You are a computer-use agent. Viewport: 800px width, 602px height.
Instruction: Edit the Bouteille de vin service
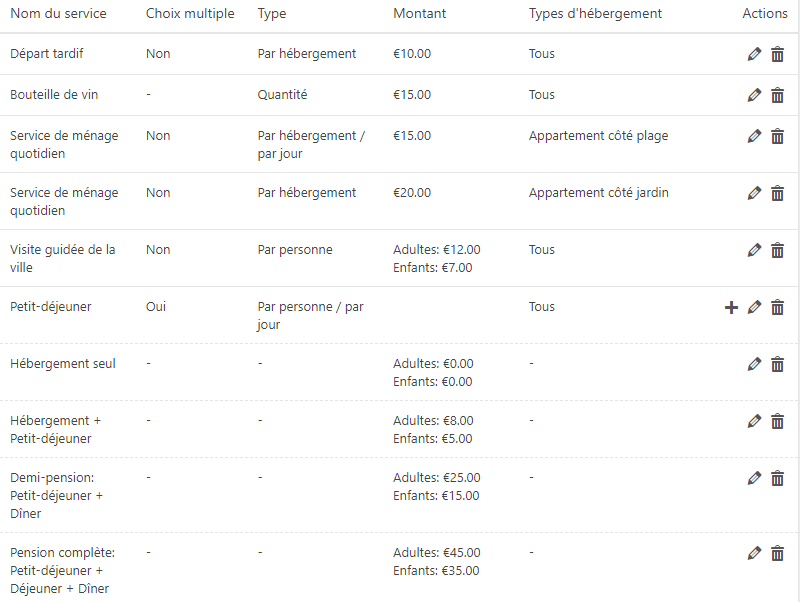pyautogui.click(x=754, y=95)
